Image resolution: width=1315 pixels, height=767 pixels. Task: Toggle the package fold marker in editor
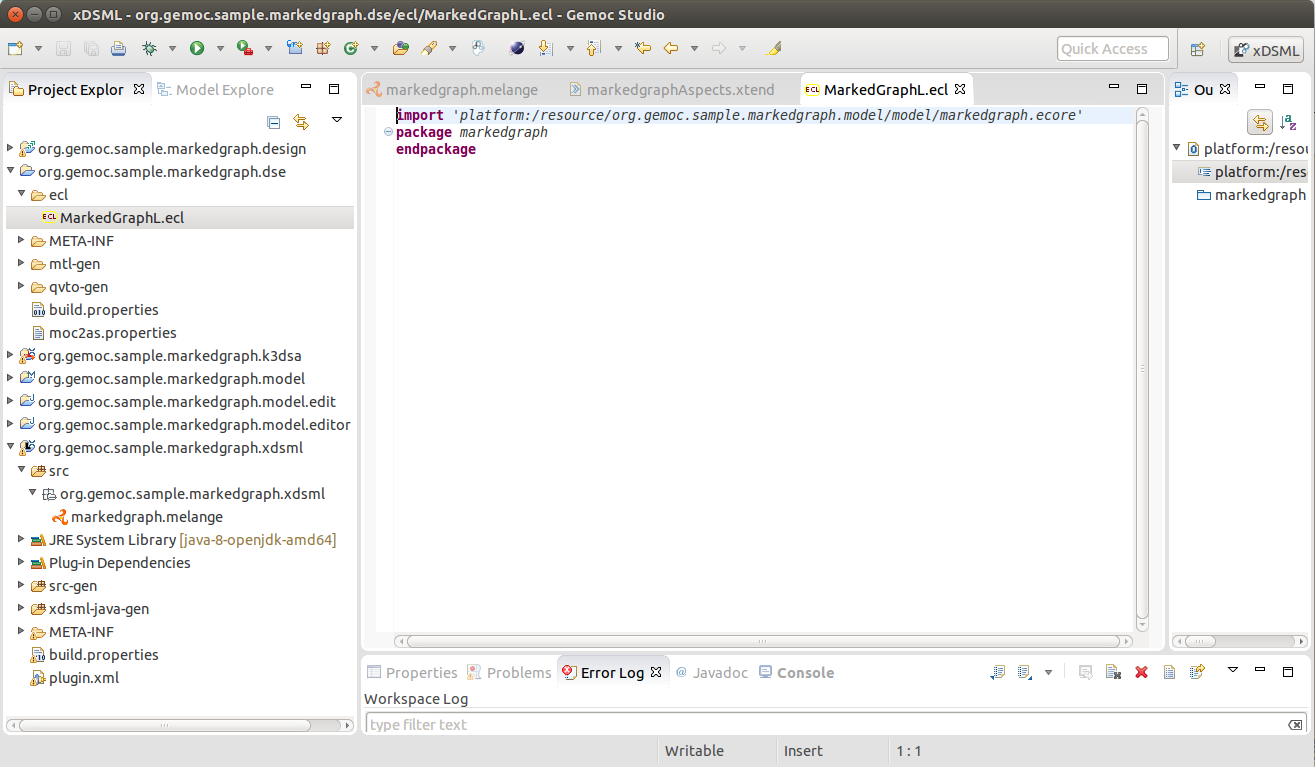(388, 132)
